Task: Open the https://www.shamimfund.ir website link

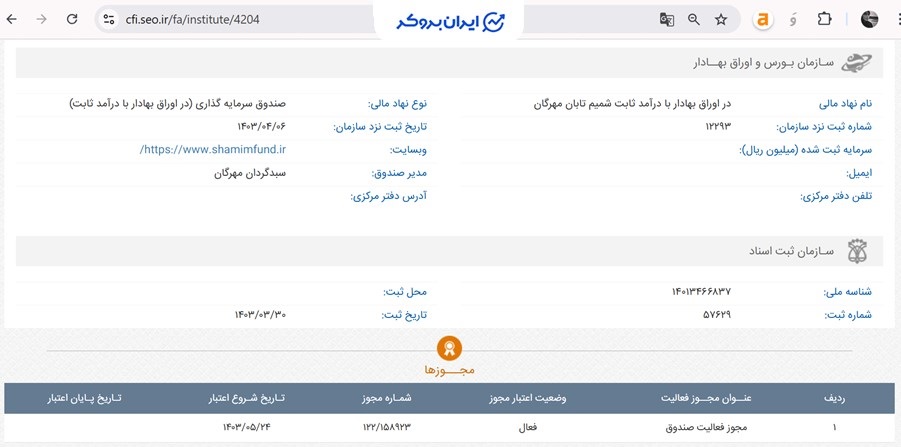Action: (213, 149)
